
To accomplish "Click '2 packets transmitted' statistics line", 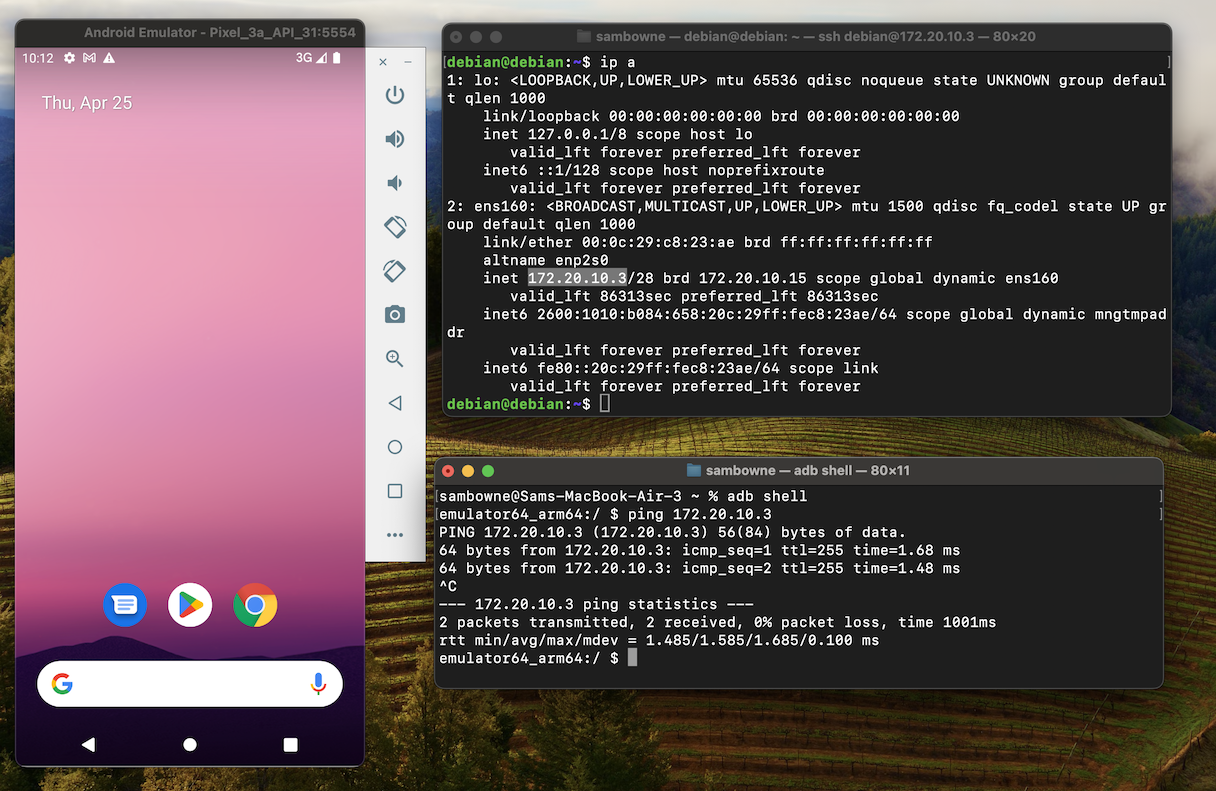I will [717, 622].
